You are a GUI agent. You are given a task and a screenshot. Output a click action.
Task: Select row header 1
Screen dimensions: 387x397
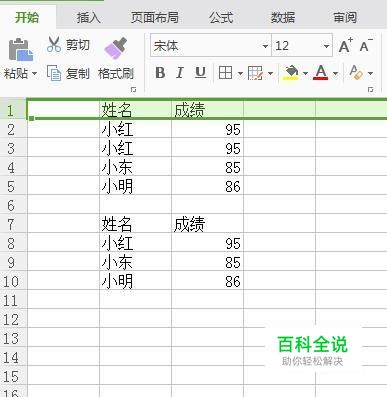[13, 110]
